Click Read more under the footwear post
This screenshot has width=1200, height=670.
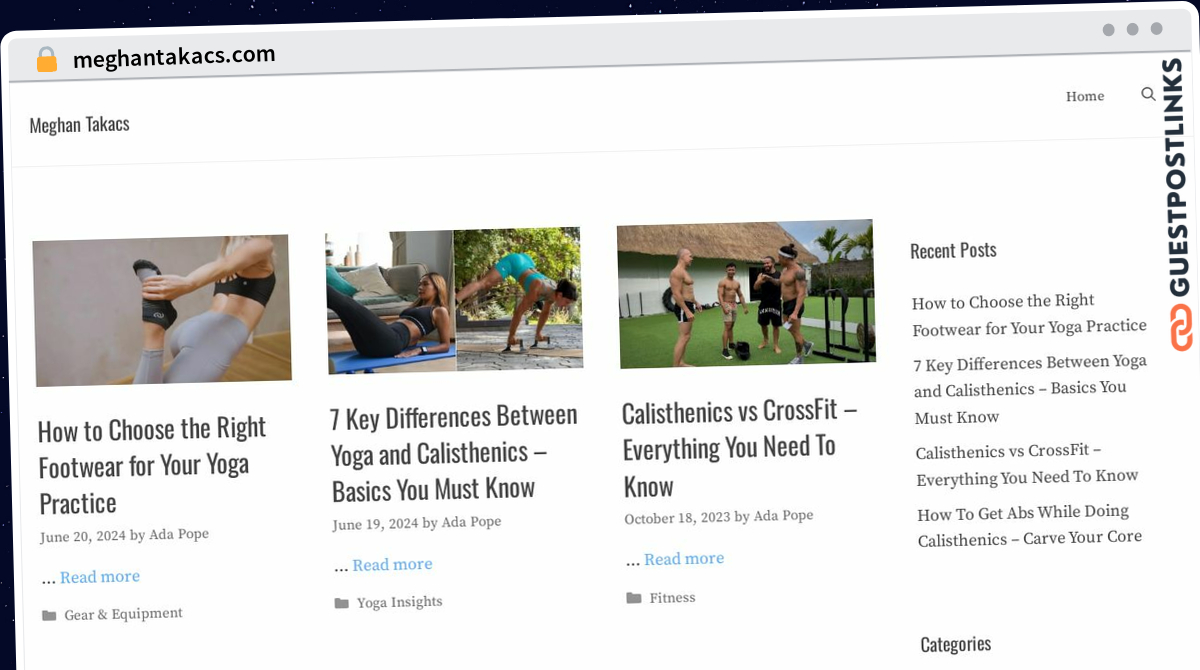tap(100, 577)
